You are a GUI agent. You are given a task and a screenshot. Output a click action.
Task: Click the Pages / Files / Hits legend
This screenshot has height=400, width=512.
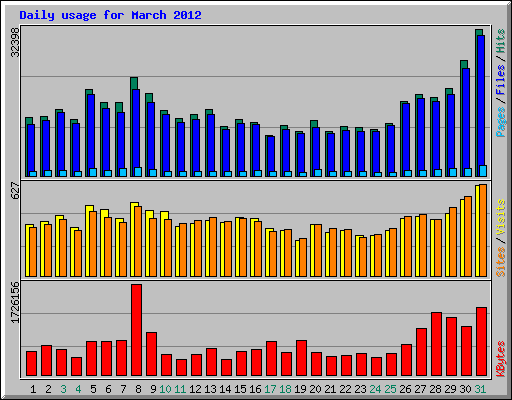click(x=501, y=83)
